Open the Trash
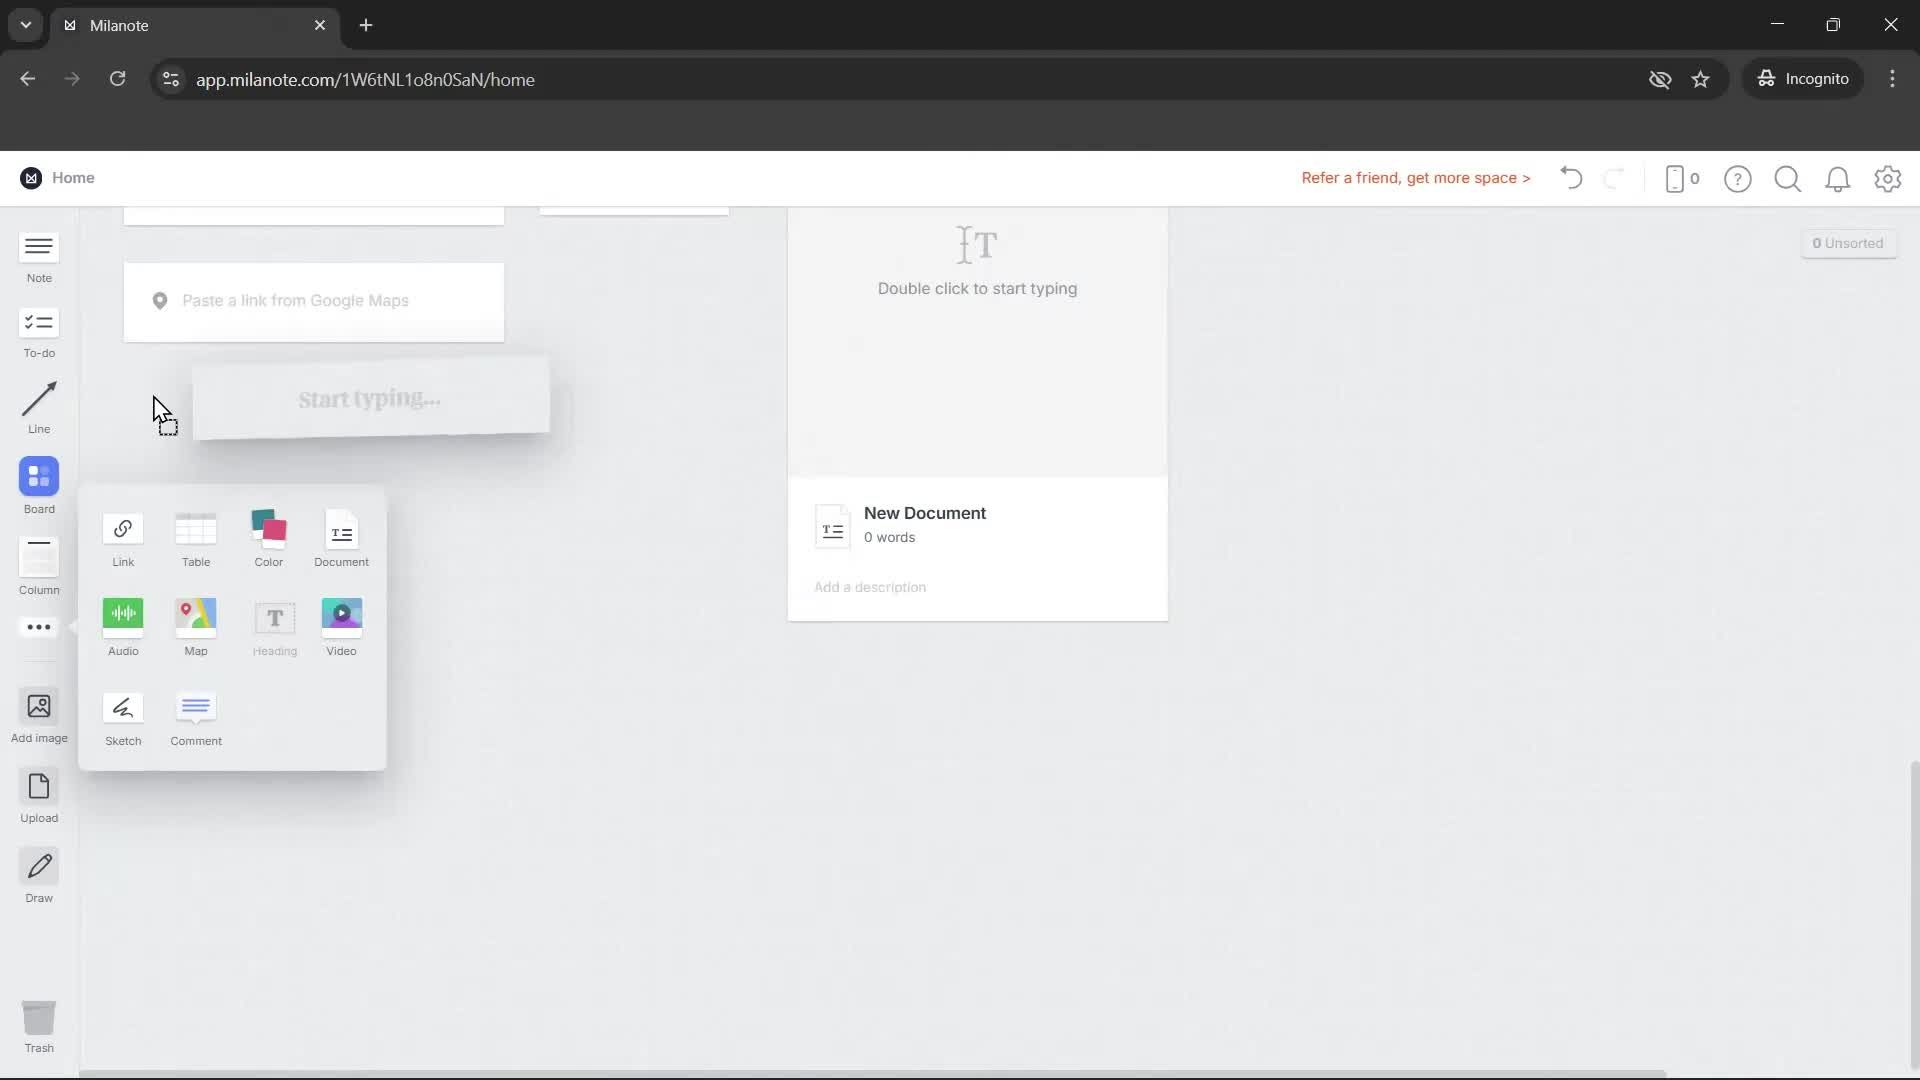 point(38,1025)
